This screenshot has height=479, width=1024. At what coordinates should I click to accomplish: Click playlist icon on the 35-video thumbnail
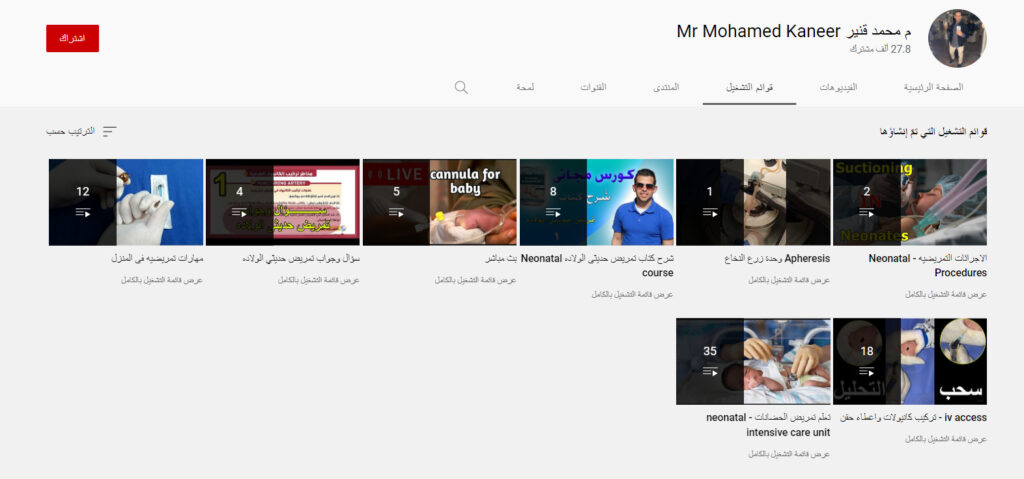coord(710,371)
